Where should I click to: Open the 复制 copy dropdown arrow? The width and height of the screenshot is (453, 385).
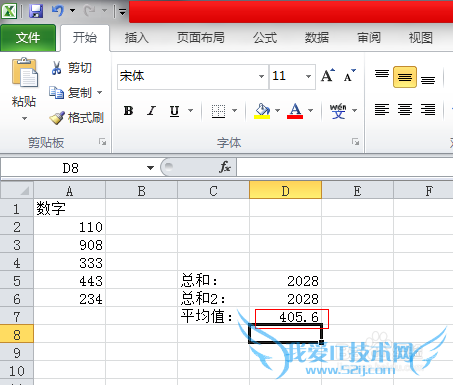pos(99,92)
